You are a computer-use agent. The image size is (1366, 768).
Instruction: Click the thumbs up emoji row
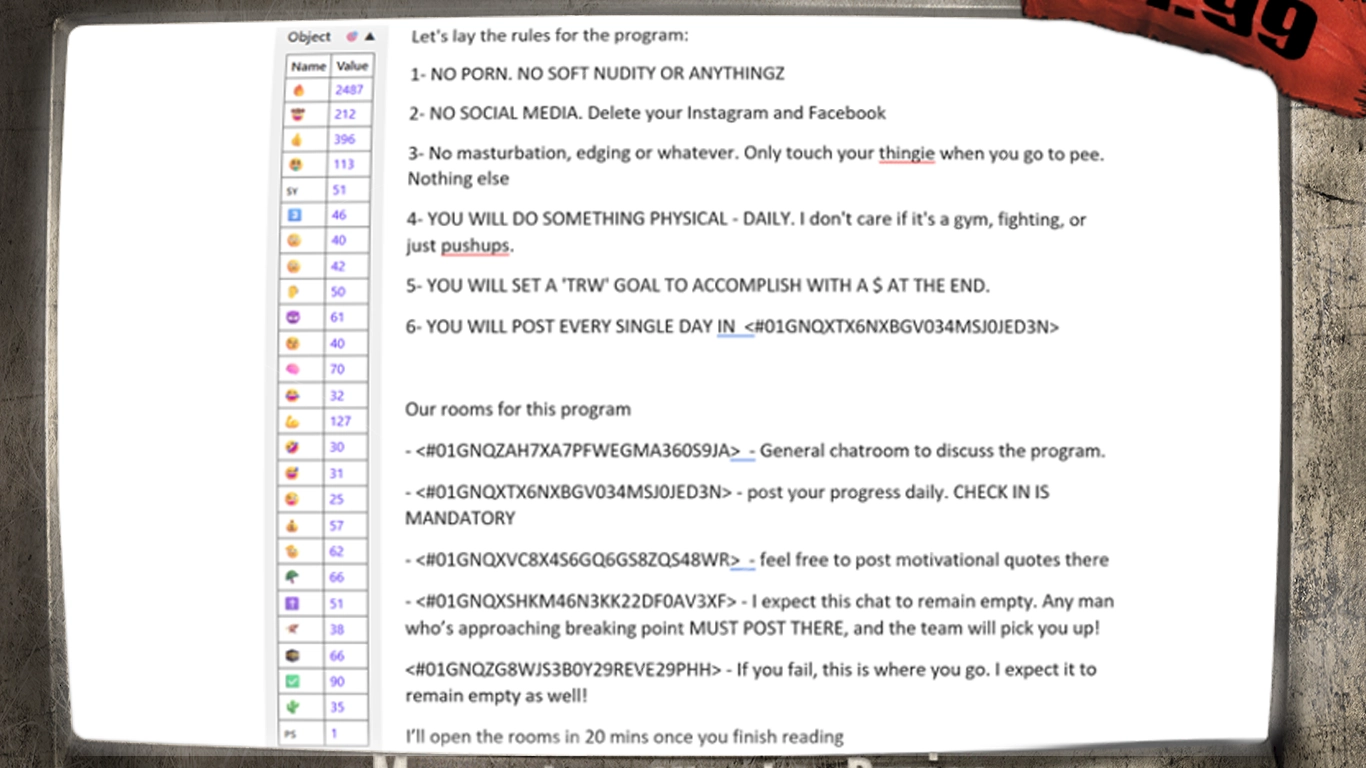click(297, 140)
